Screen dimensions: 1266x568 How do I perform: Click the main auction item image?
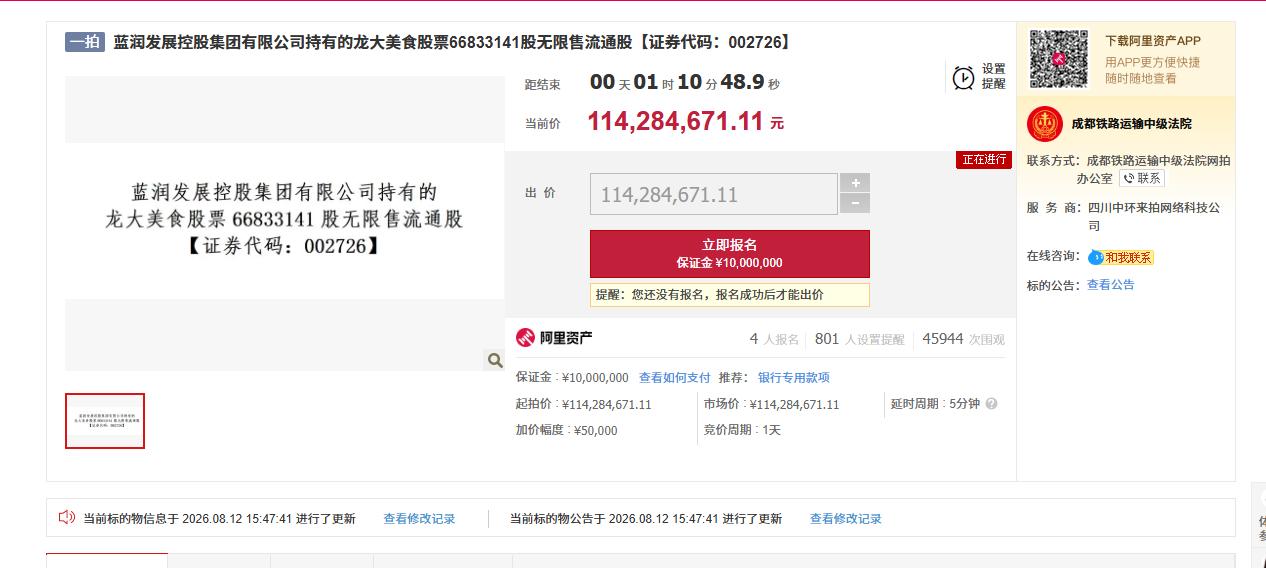pyautogui.click(x=285, y=223)
